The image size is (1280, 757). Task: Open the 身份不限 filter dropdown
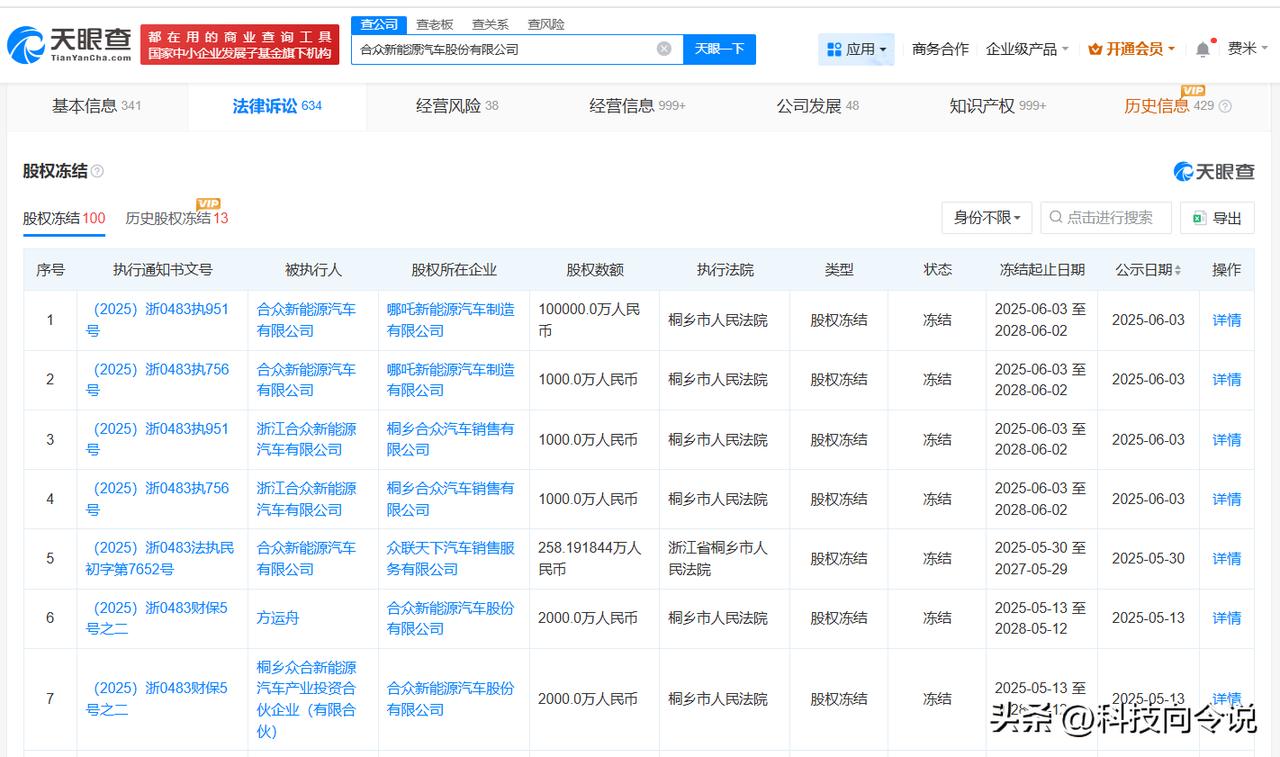pyautogui.click(x=986, y=217)
